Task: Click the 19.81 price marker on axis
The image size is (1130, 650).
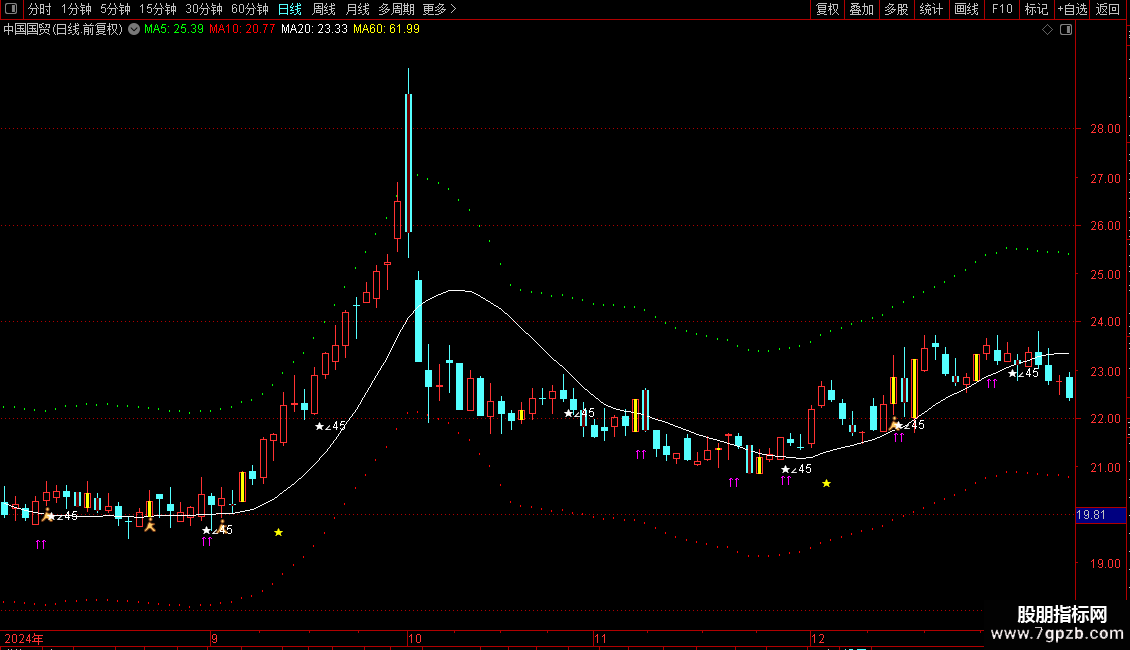Action: coord(1100,515)
